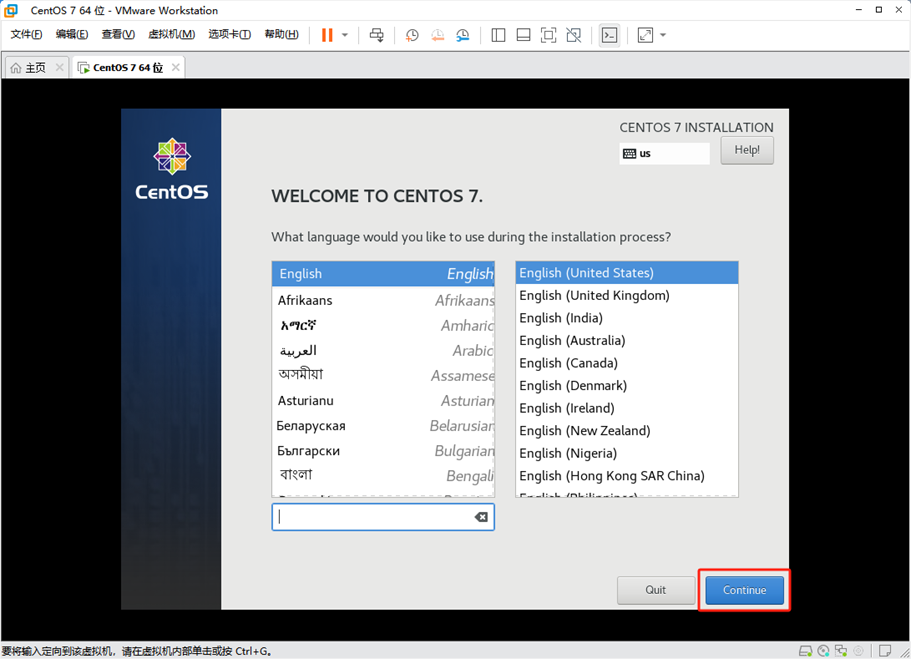This screenshot has height=659, width=911.
Task: Click the network adapter status icon
Action: pyautogui.click(x=841, y=651)
